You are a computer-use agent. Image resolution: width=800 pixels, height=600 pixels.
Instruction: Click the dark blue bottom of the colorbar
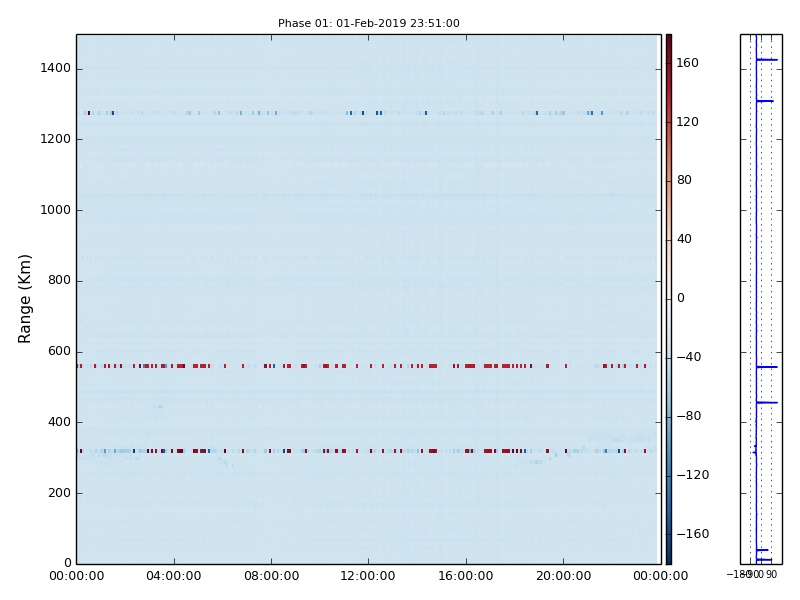click(x=669, y=557)
